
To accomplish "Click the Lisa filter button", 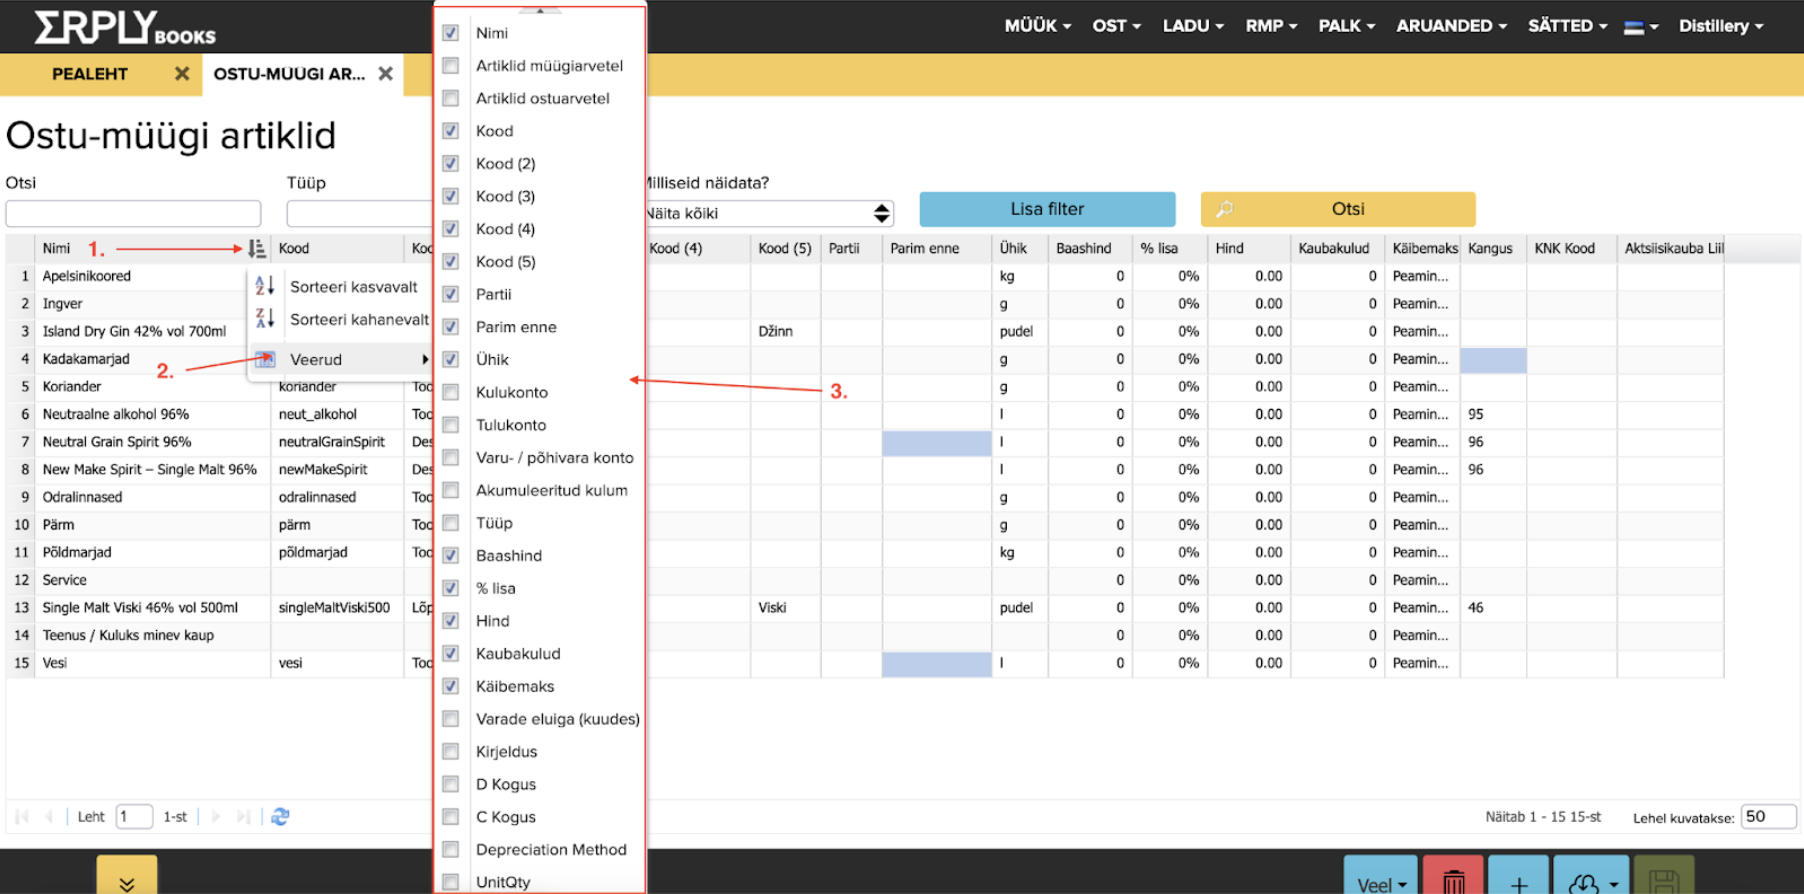I will (x=1046, y=209).
